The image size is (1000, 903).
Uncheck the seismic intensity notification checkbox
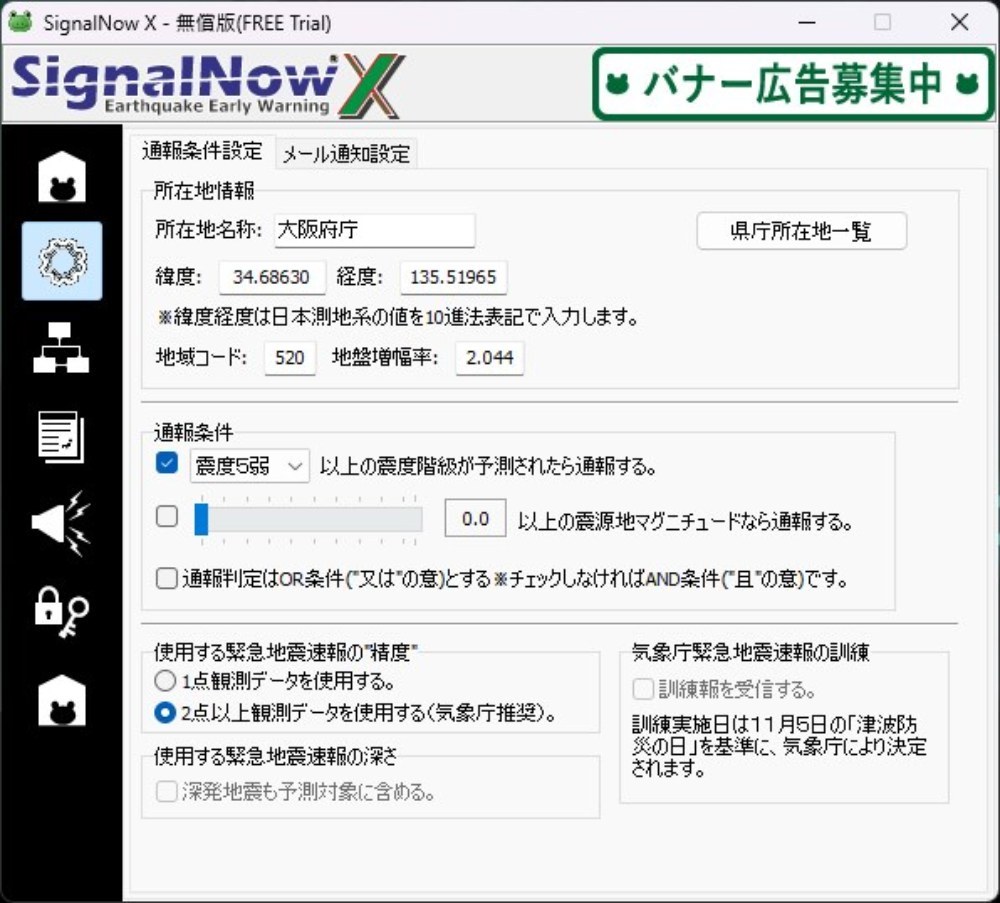point(167,464)
